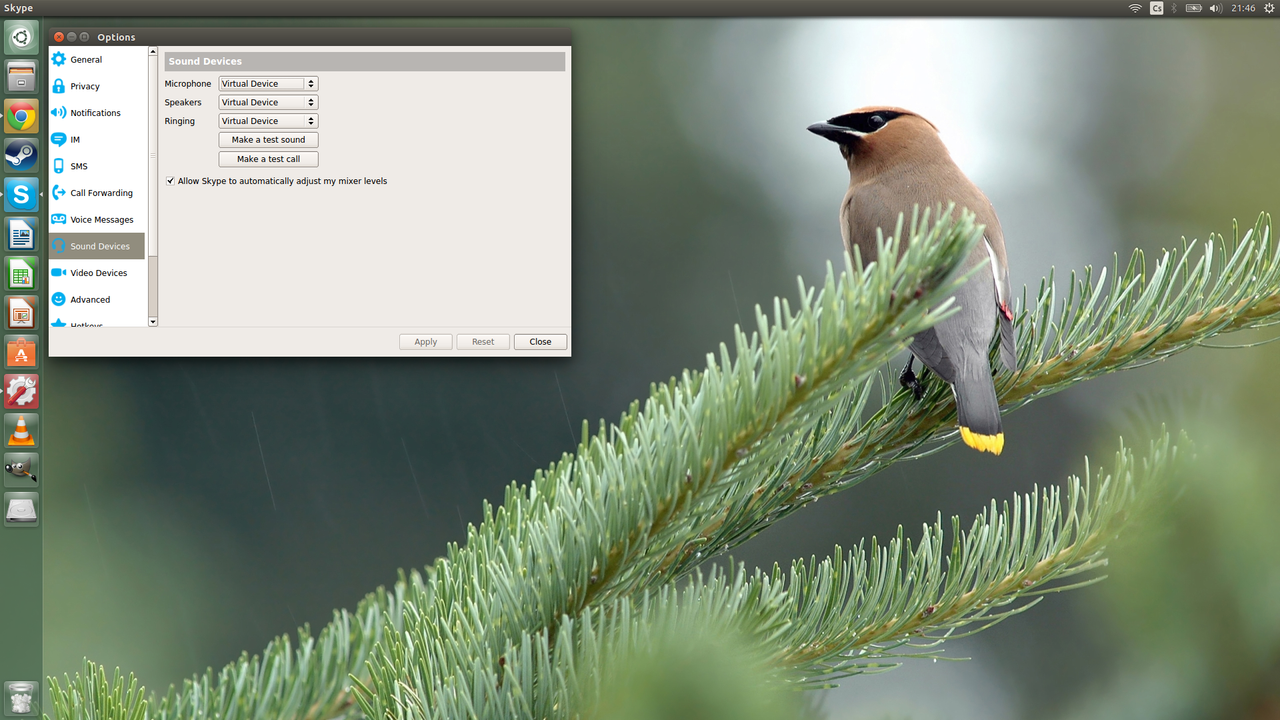Click the 'Ringing' label text
The image size is (1280, 720).
pyautogui.click(x=180, y=121)
